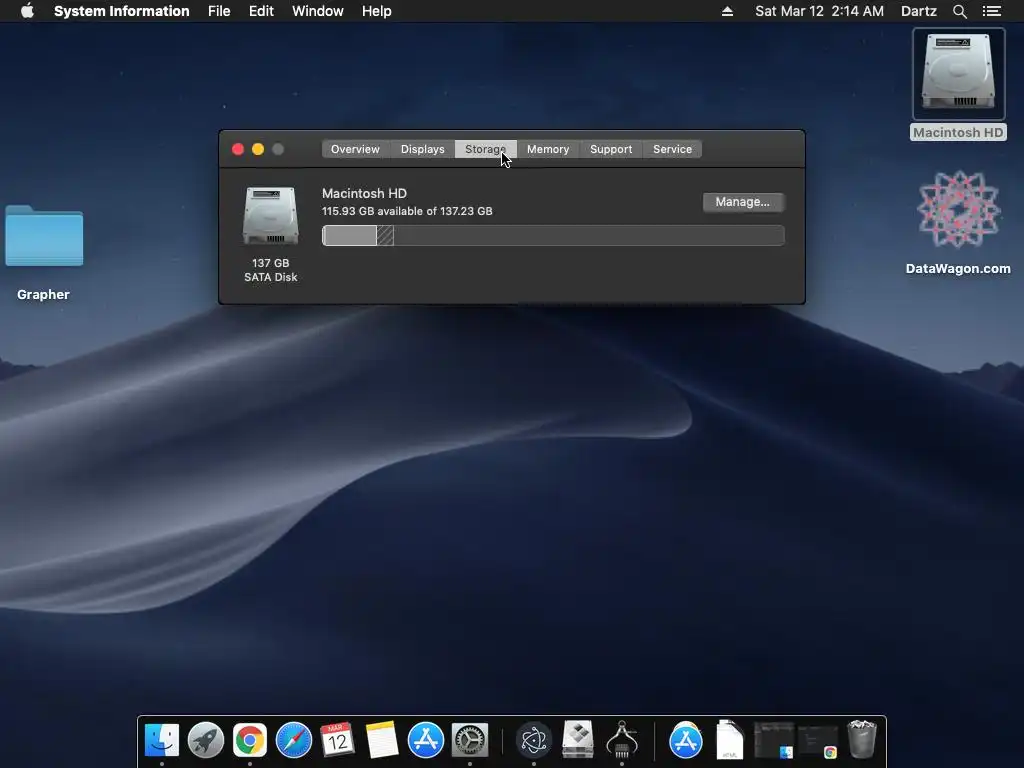The width and height of the screenshot is (1024, 768).
Task: Open App Store icon left of System Preferences
Action: click(426, 740)
